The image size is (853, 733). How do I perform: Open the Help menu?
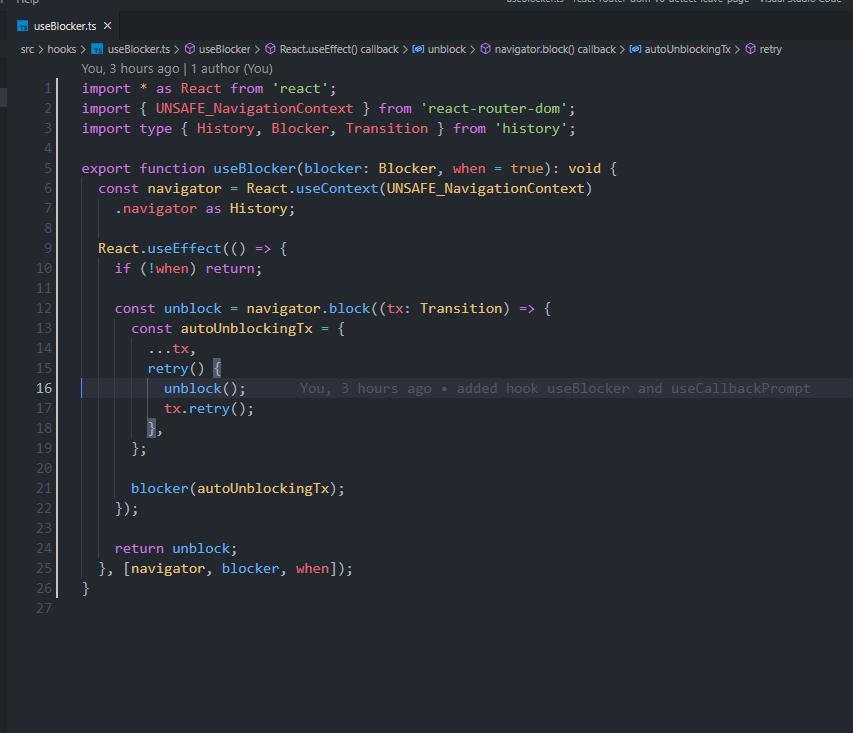tap(26, 3)
